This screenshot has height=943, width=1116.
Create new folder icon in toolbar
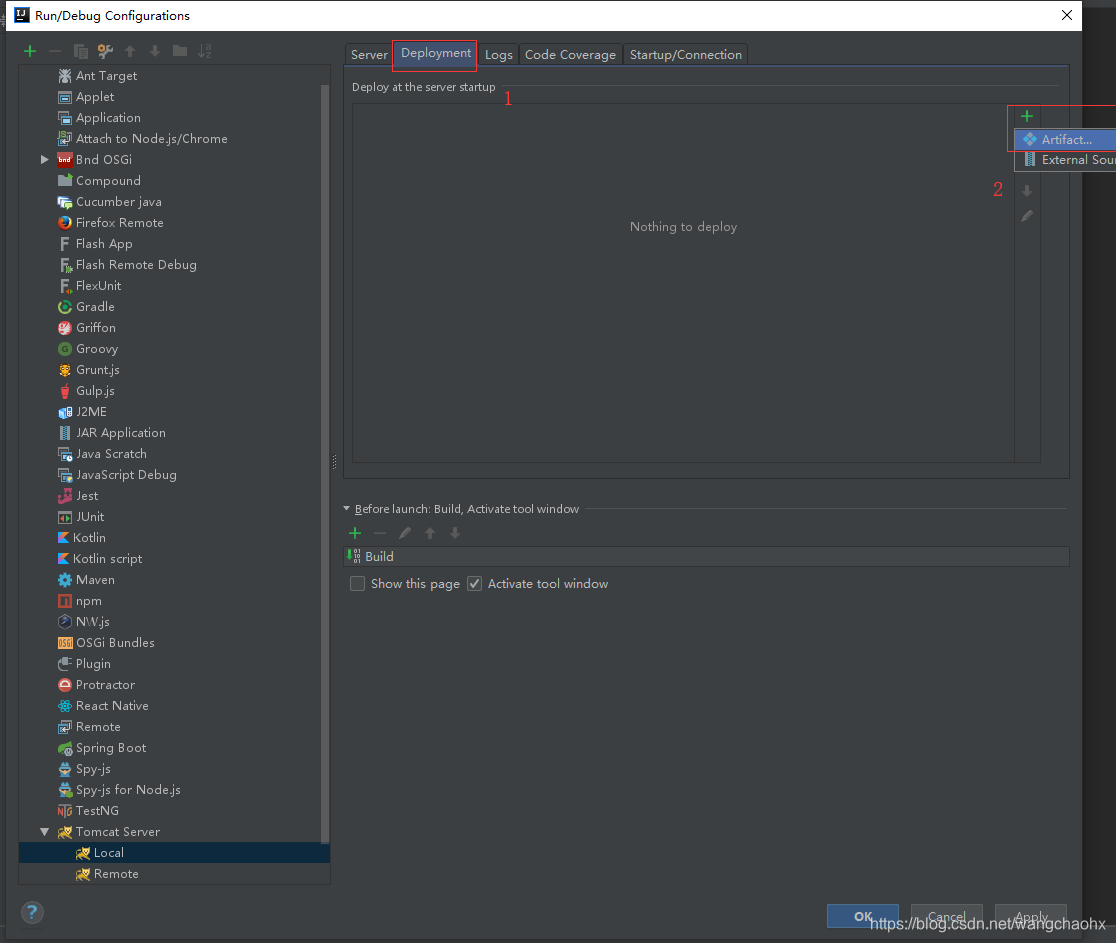tap(180, 51)
